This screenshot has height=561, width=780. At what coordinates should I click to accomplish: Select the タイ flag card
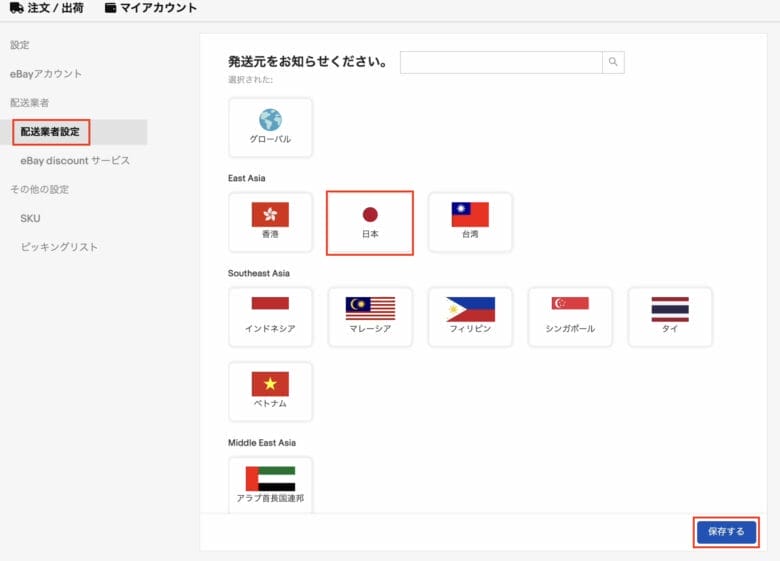coord(670,317)
